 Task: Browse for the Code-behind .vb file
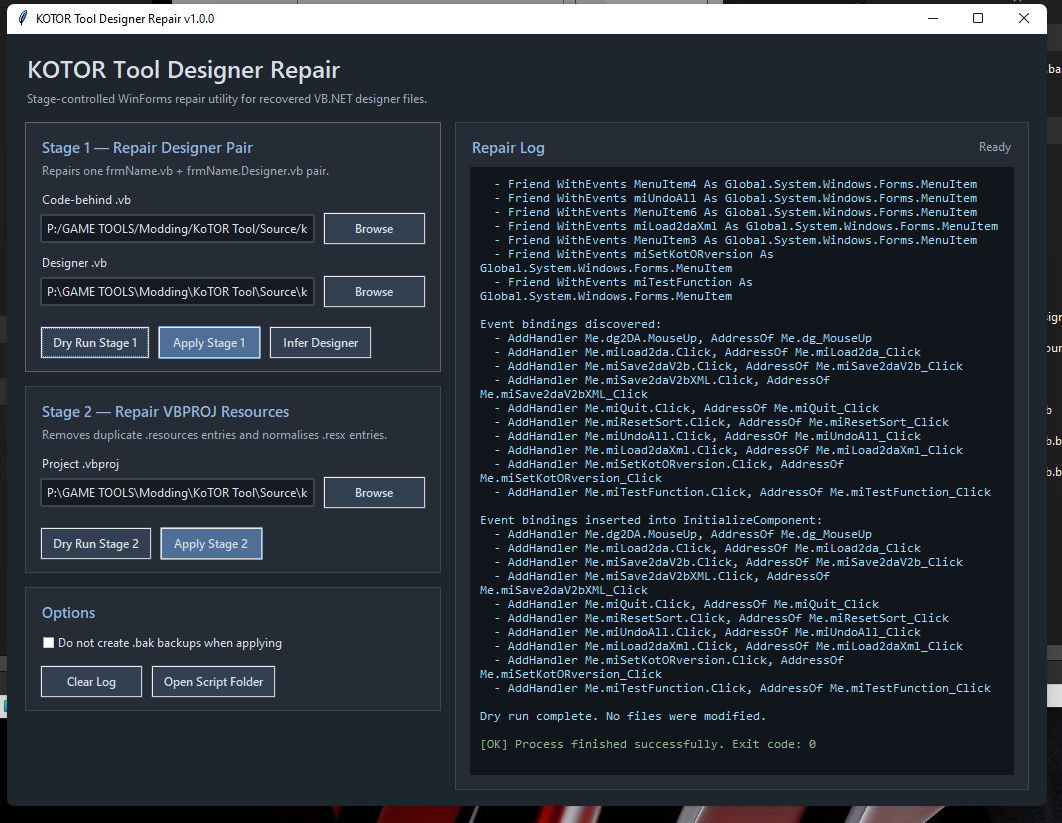coord(374,229)
